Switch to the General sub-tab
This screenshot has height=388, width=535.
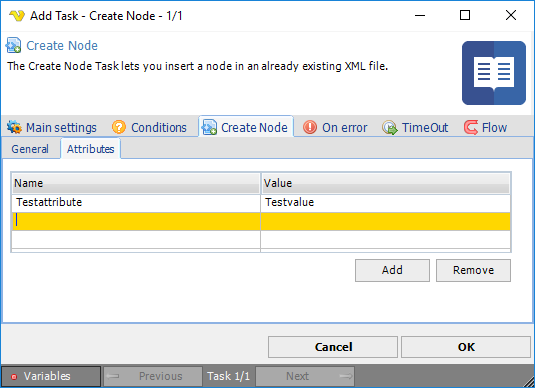tap(30, 149)
